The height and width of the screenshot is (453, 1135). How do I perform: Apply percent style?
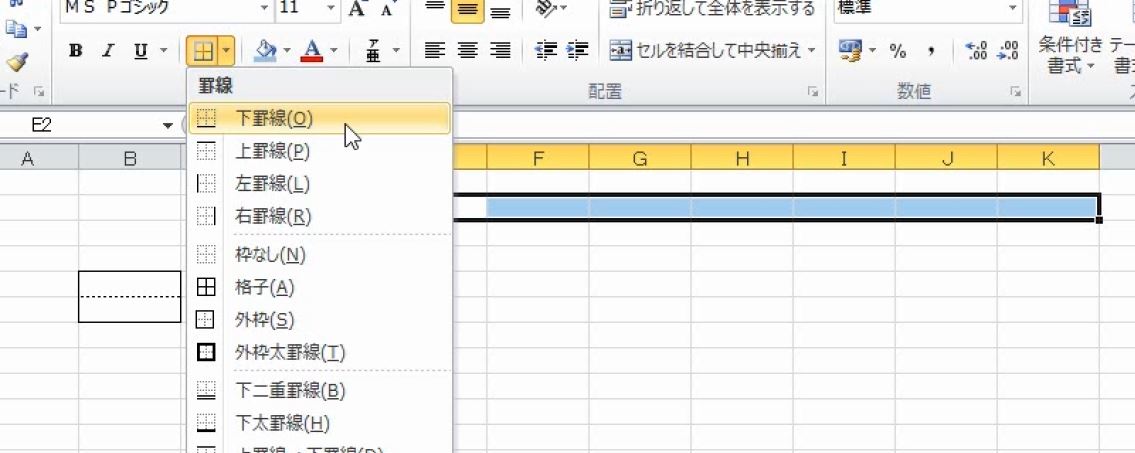coord(898,51)
